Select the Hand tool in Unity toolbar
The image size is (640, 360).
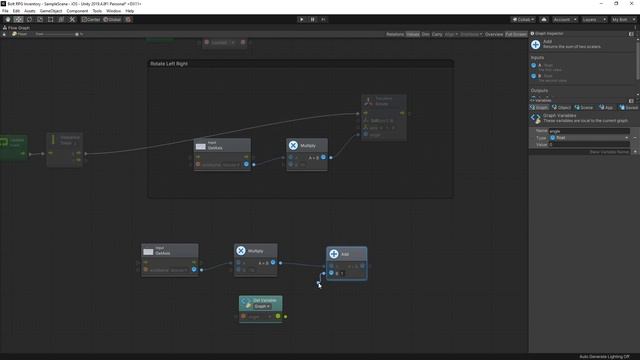click(x=8, y=19)
